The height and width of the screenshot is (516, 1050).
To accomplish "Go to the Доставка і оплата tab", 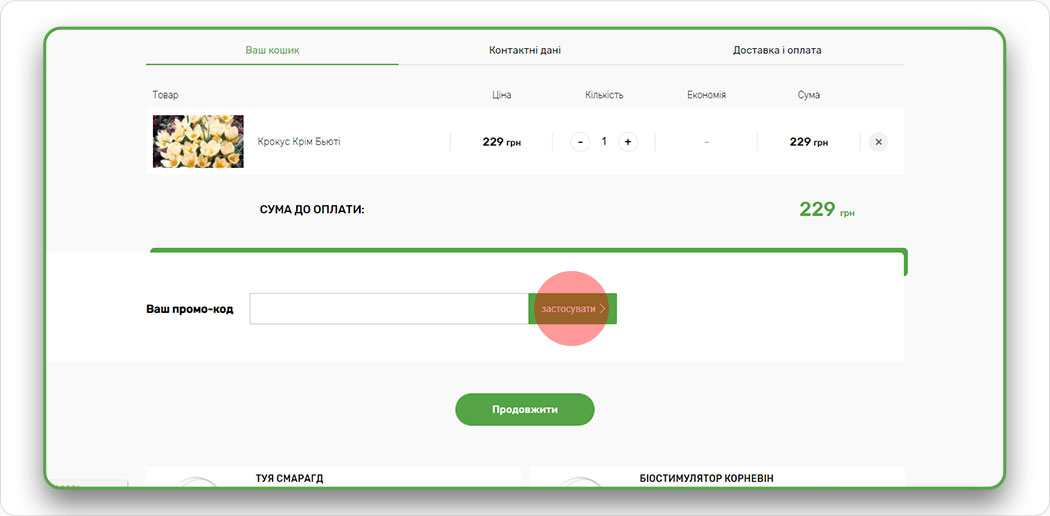I will (777, 50).
